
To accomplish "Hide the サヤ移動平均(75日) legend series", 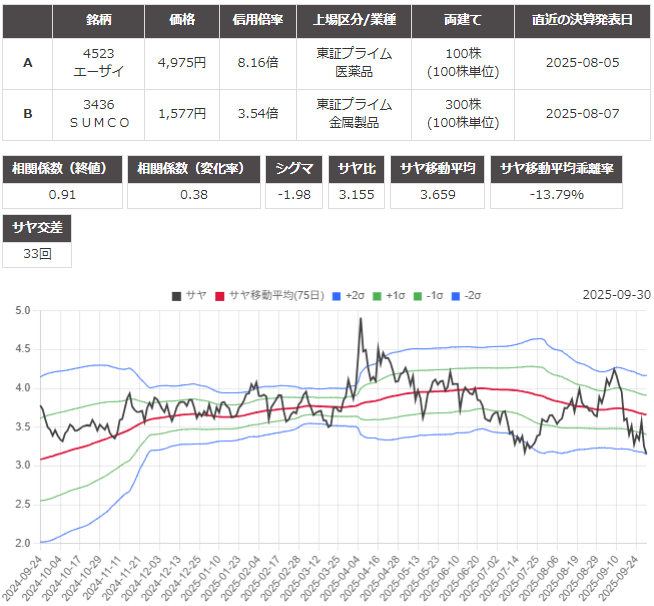I will point(268,295).
